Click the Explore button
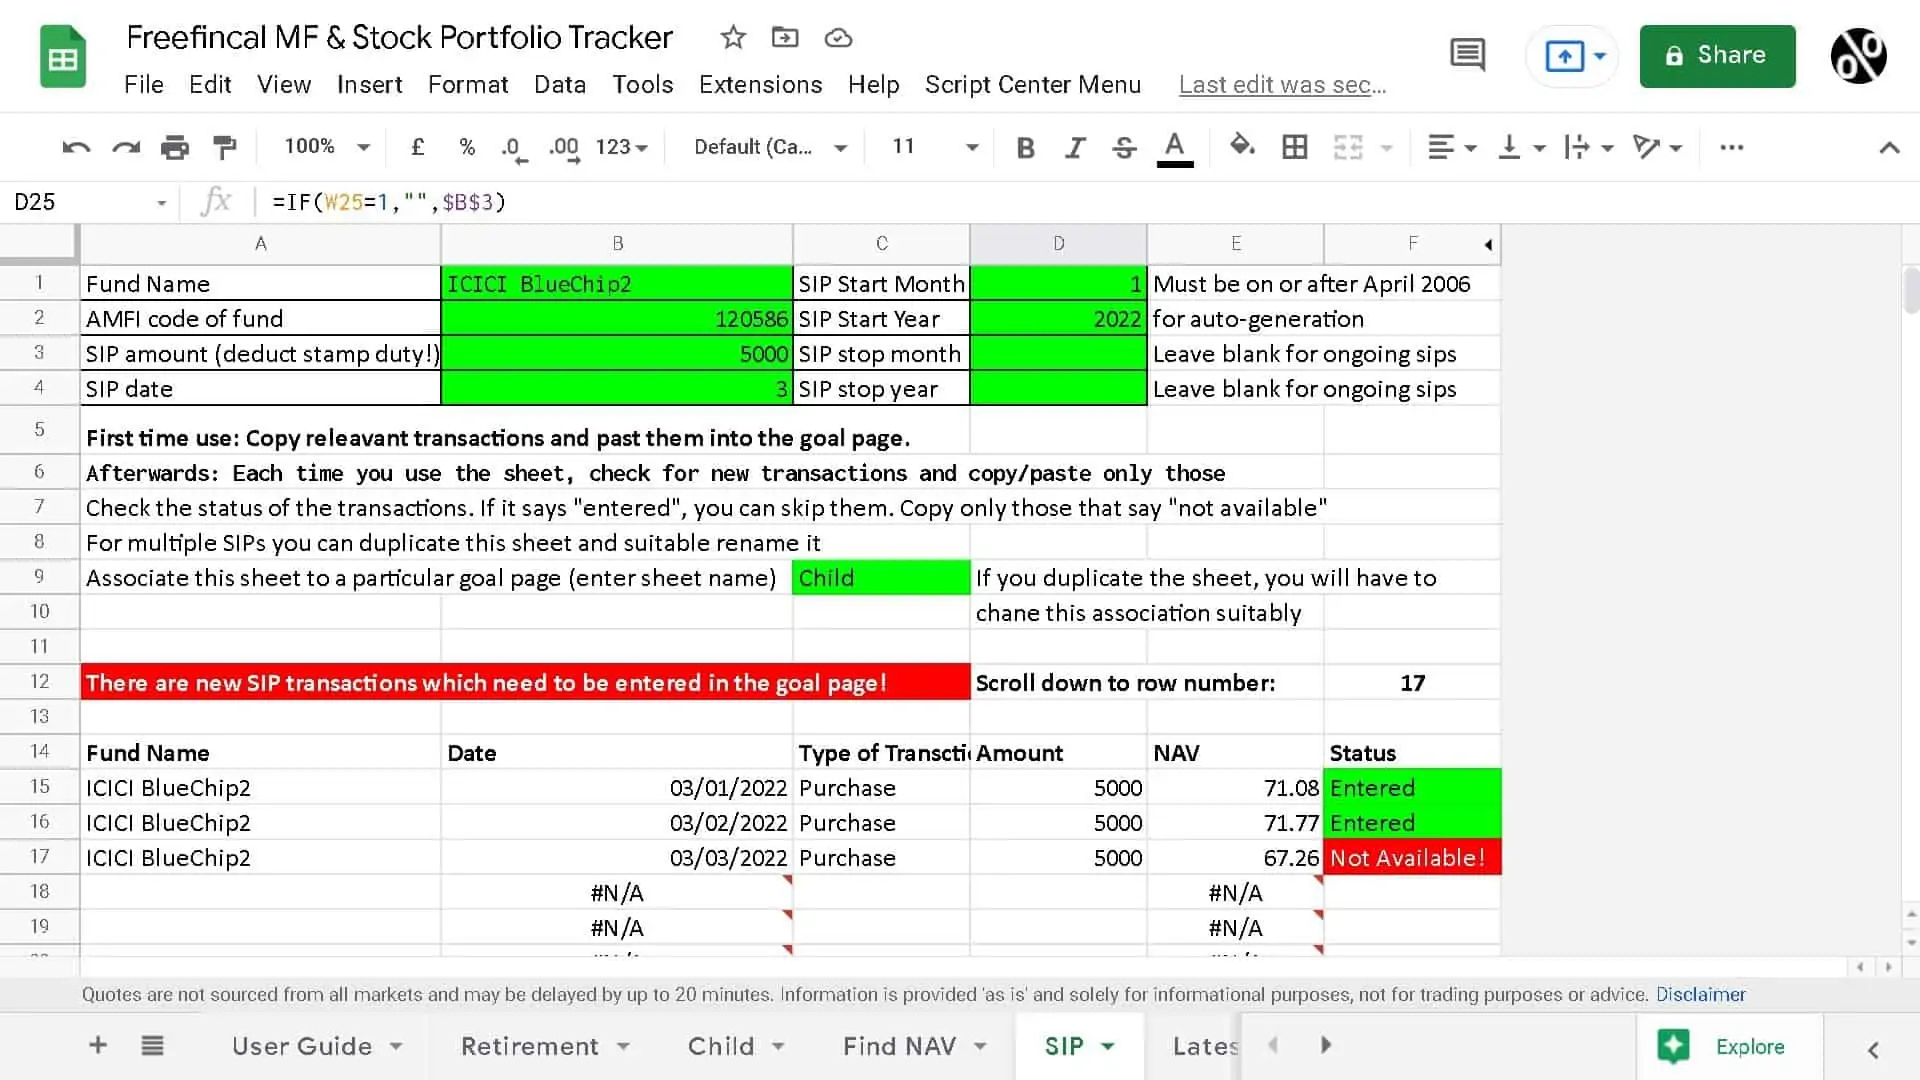Image resolution: width=1920 pixels, height=1080 pixels. [x=1729, y=1046]
